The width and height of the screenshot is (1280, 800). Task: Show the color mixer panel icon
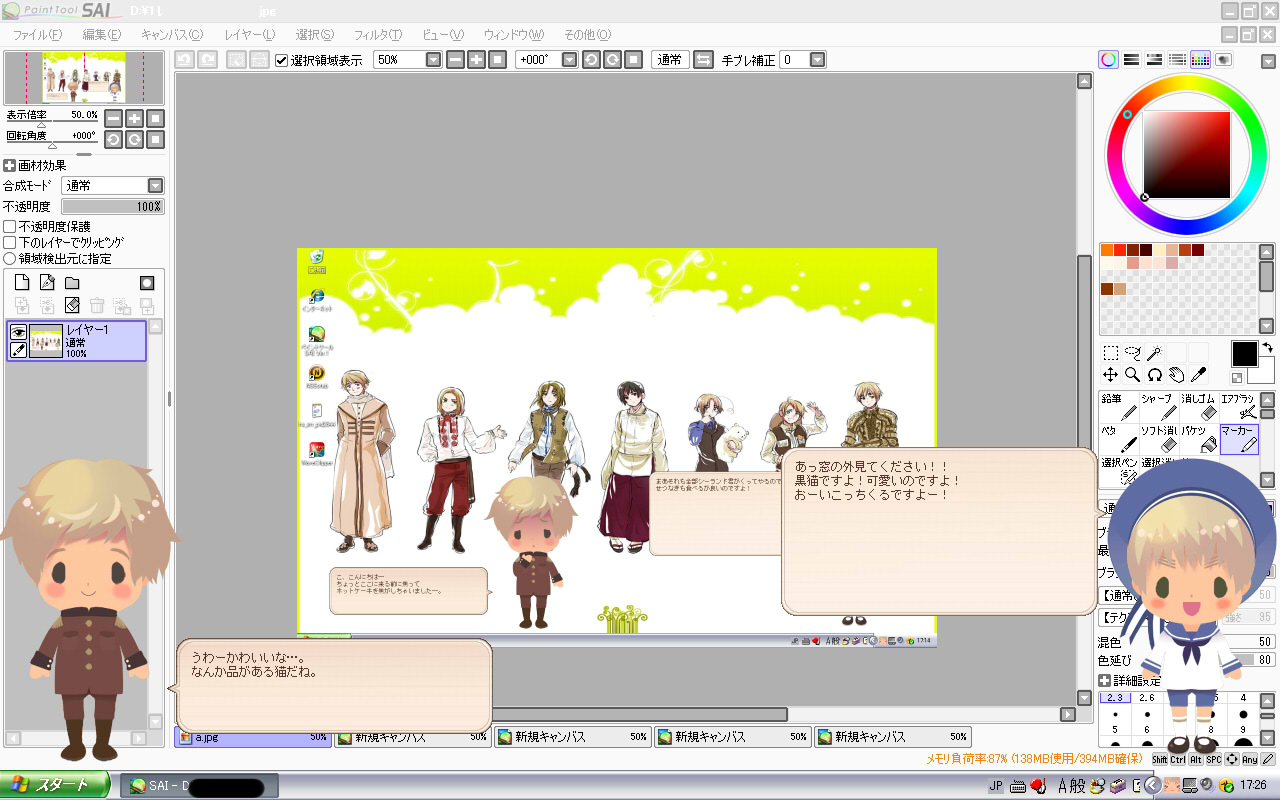(1177, 60)
